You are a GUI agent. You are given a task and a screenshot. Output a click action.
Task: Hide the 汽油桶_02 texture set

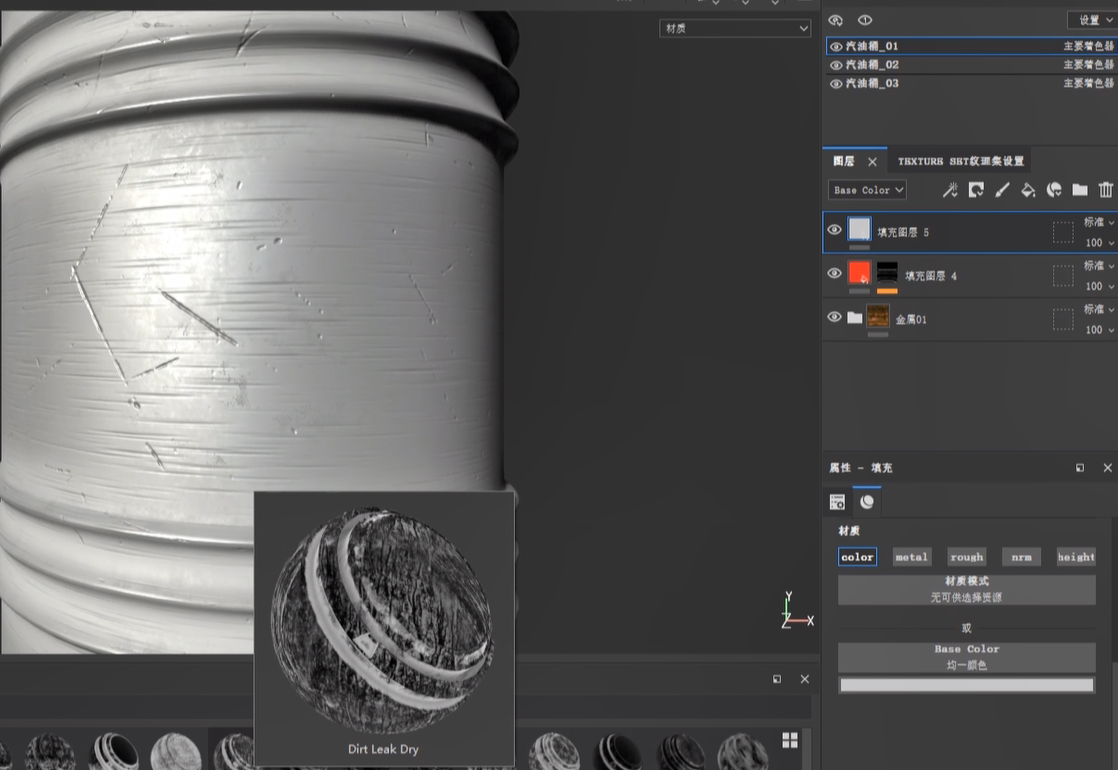click(x=836, y=65)
